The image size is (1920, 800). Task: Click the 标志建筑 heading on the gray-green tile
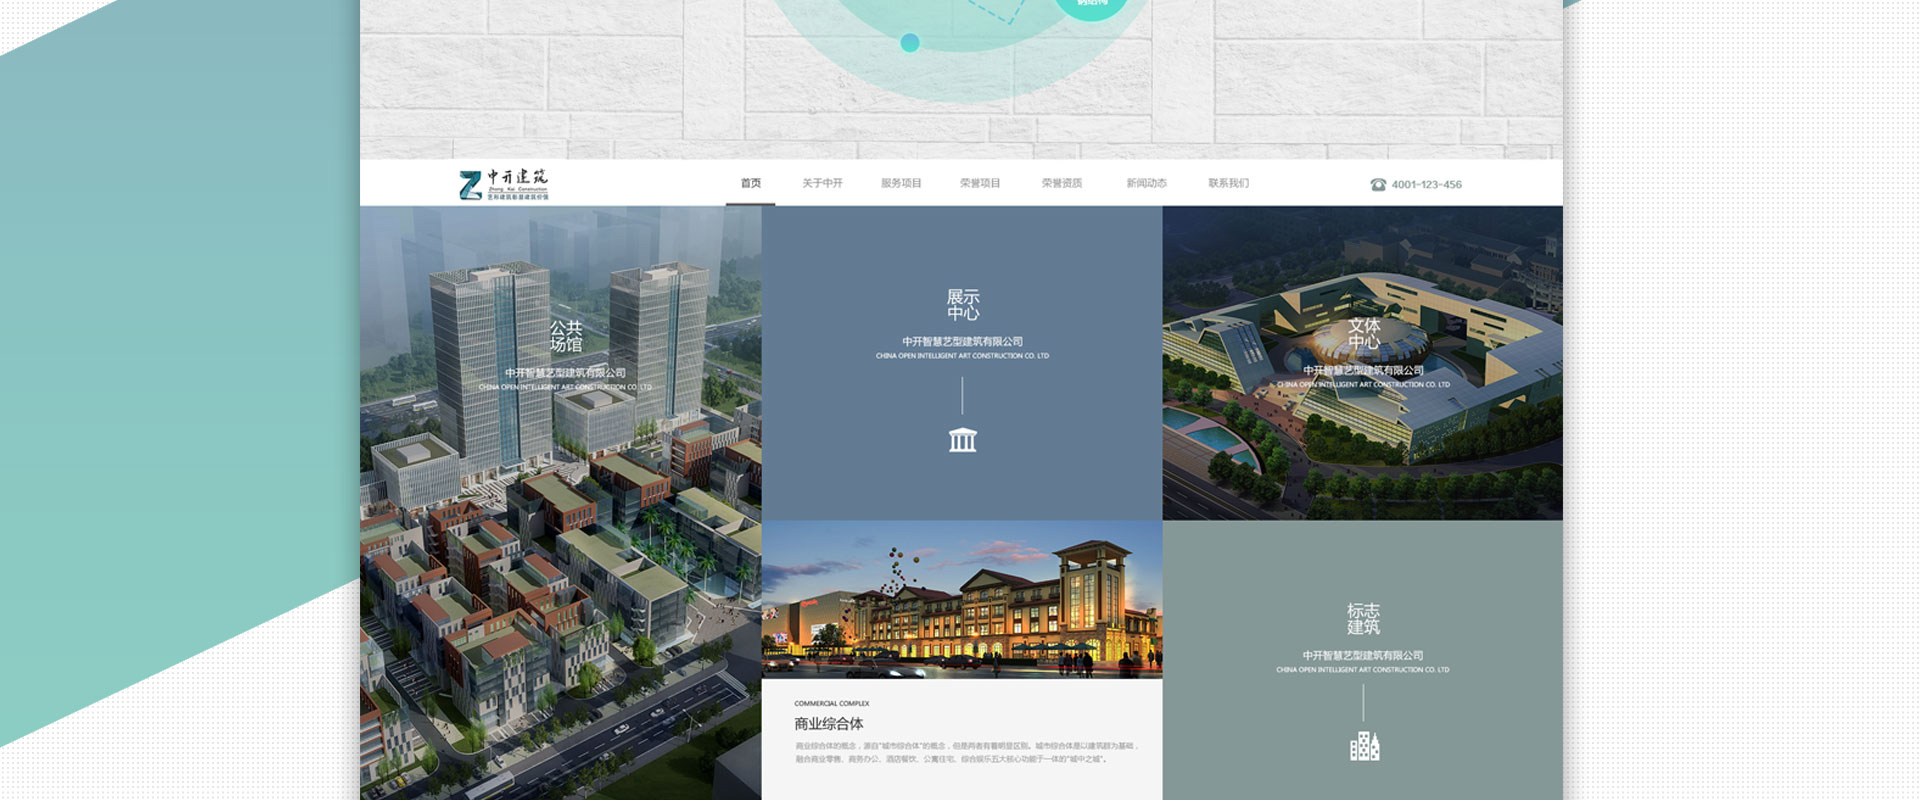pyautogui.click(x=1363, y=619)
